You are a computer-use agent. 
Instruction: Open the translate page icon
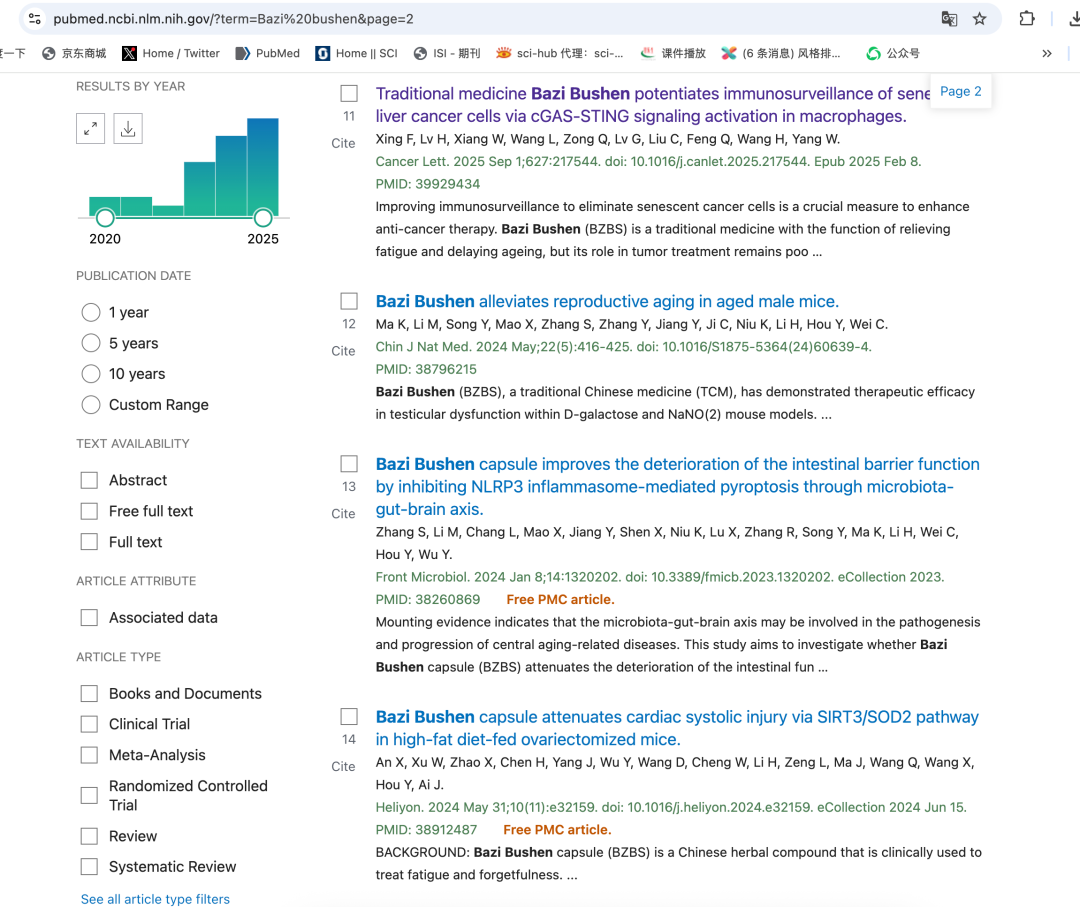pyautogui.click(x=949, y=19)
